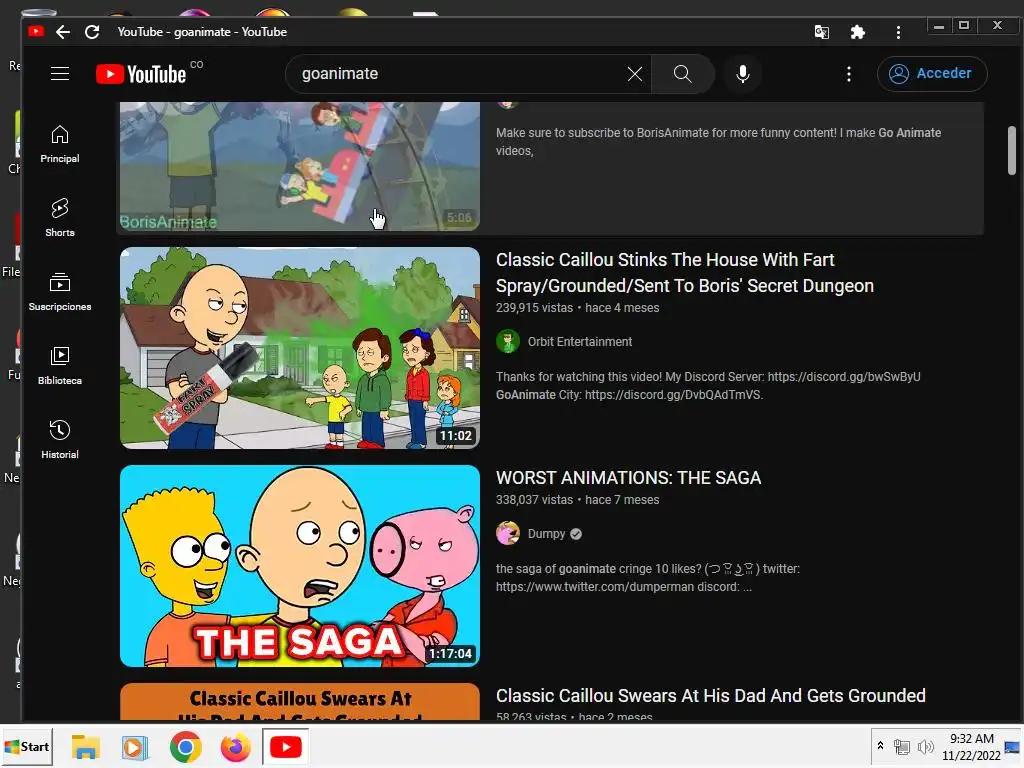This screenshot has height=768, width=1024.
Task: Click the 338,037 vistas text
Action: coord(534,500)
